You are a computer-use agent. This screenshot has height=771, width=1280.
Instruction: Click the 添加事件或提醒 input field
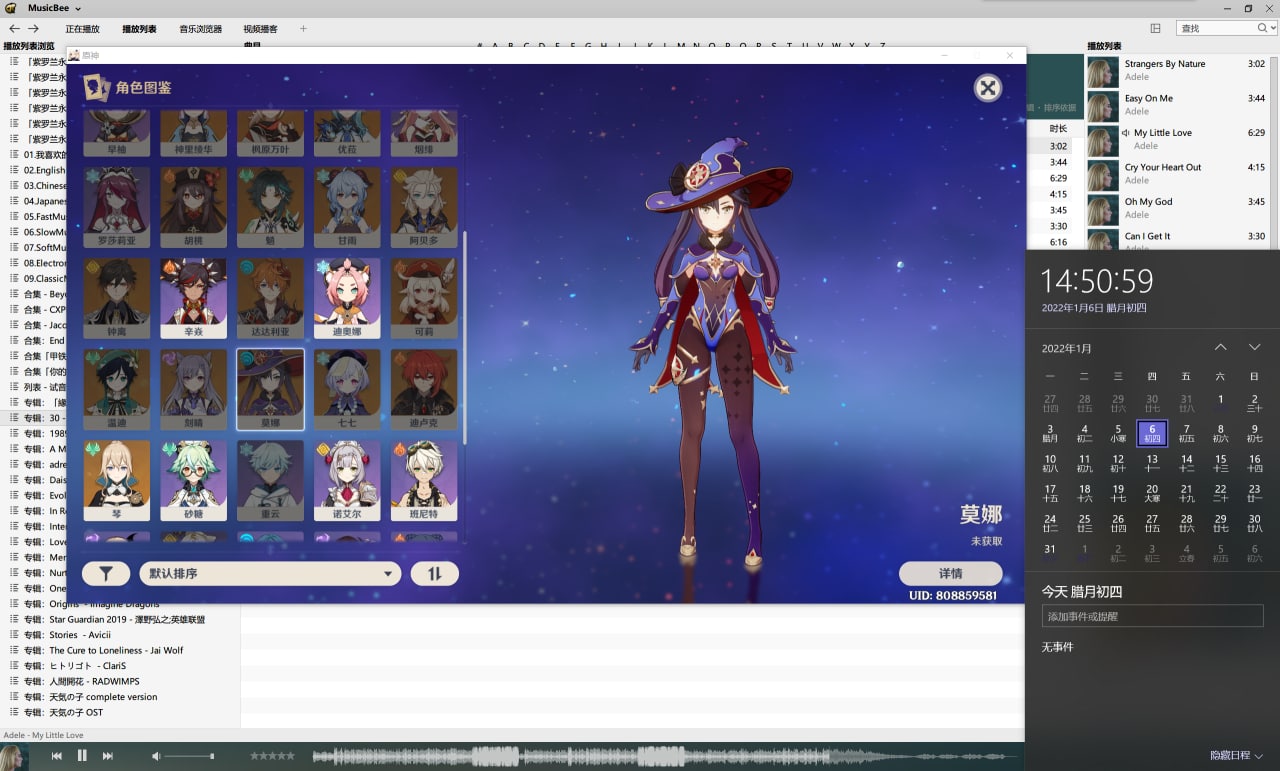pos(1152,617)
